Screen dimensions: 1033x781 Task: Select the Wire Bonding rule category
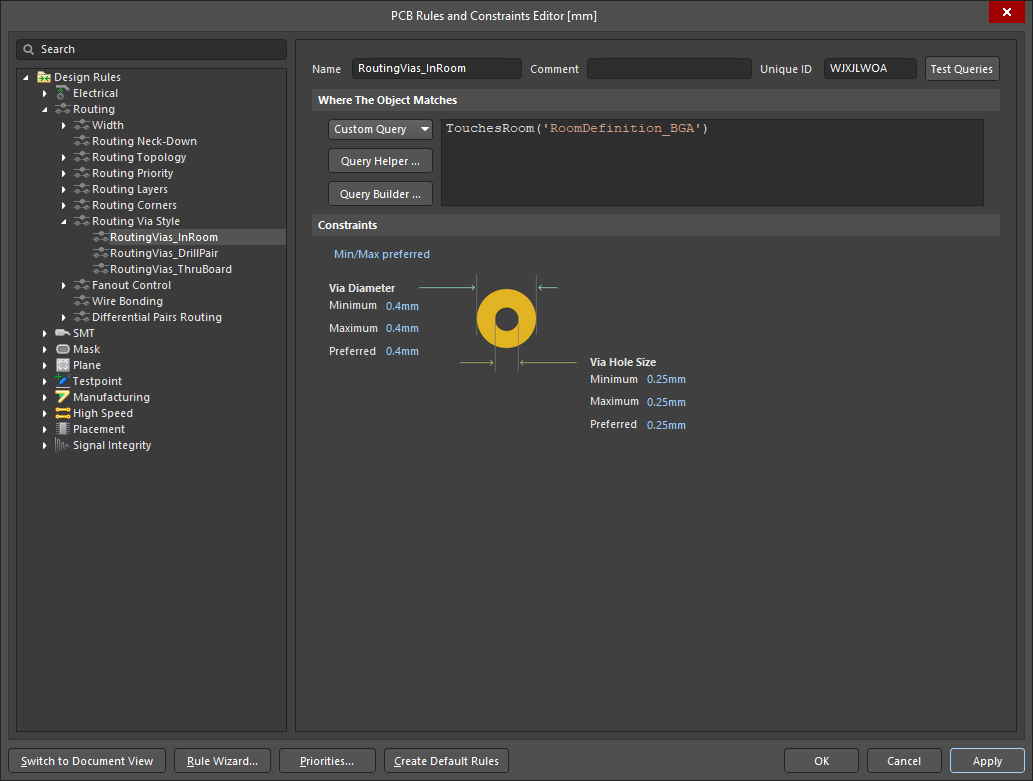(x=127, y=301)
